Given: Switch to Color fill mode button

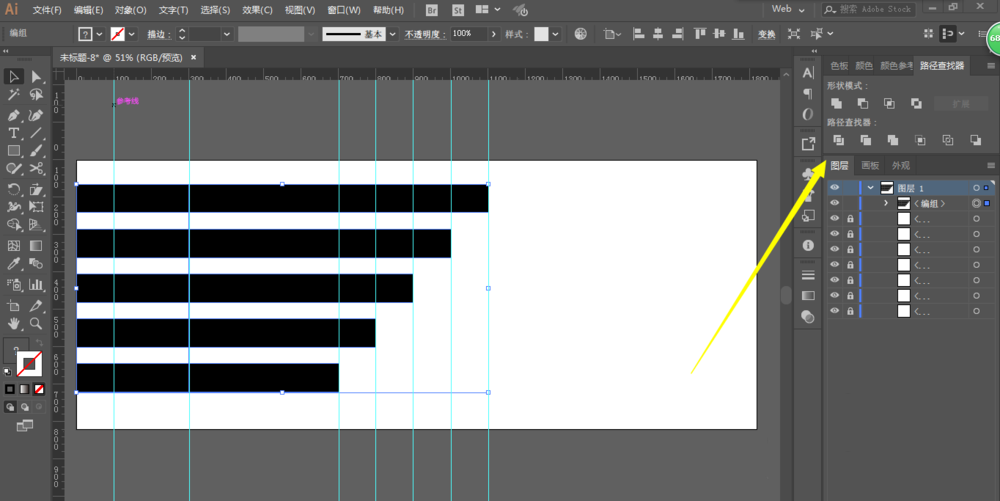Looking at the screenshot, I should (10, 389).
